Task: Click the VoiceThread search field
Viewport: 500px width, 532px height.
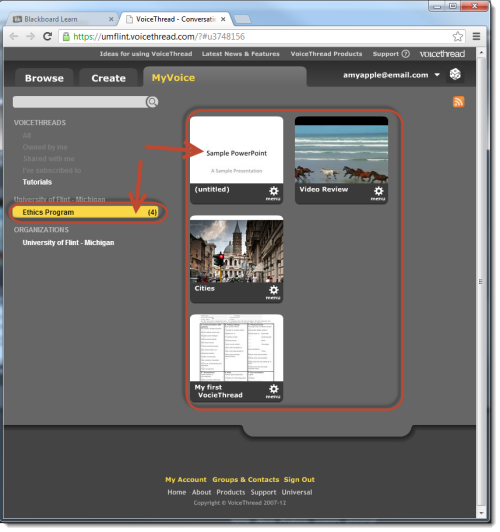Action: (x=80, y=102)
